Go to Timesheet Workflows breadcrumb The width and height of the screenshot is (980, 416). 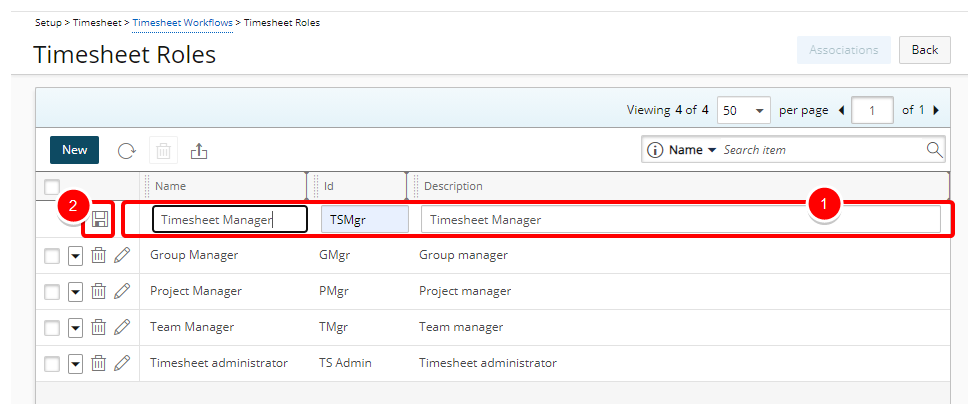coord(182,23)
